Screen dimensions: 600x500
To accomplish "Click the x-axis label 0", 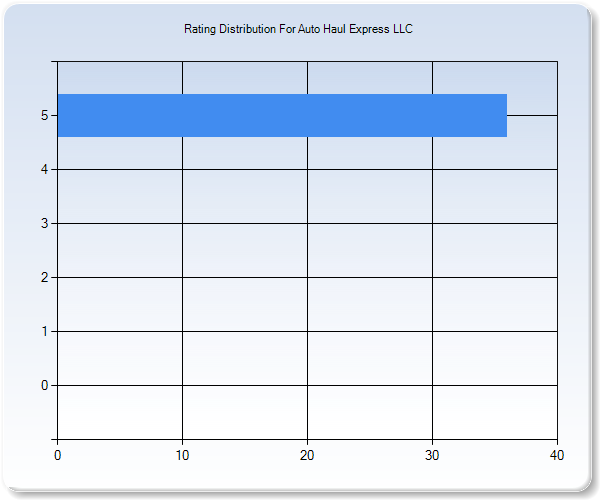I will 57,455.
